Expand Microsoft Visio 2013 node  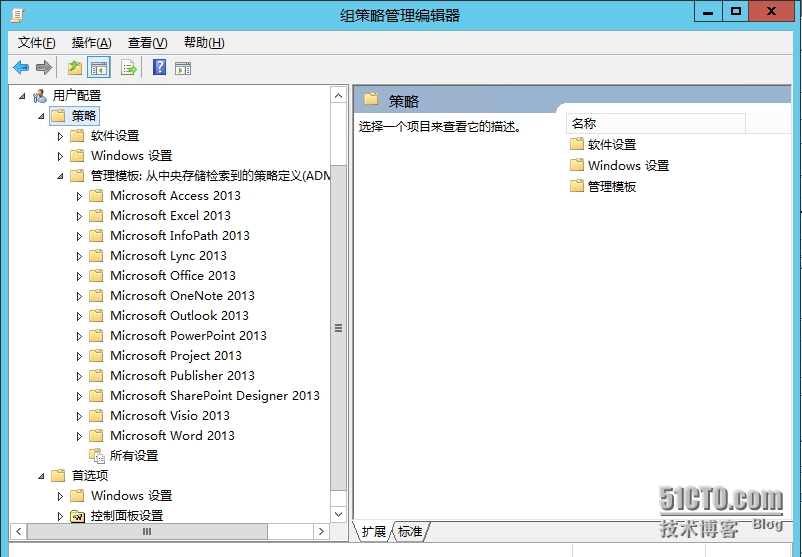[x=79, y=416]
